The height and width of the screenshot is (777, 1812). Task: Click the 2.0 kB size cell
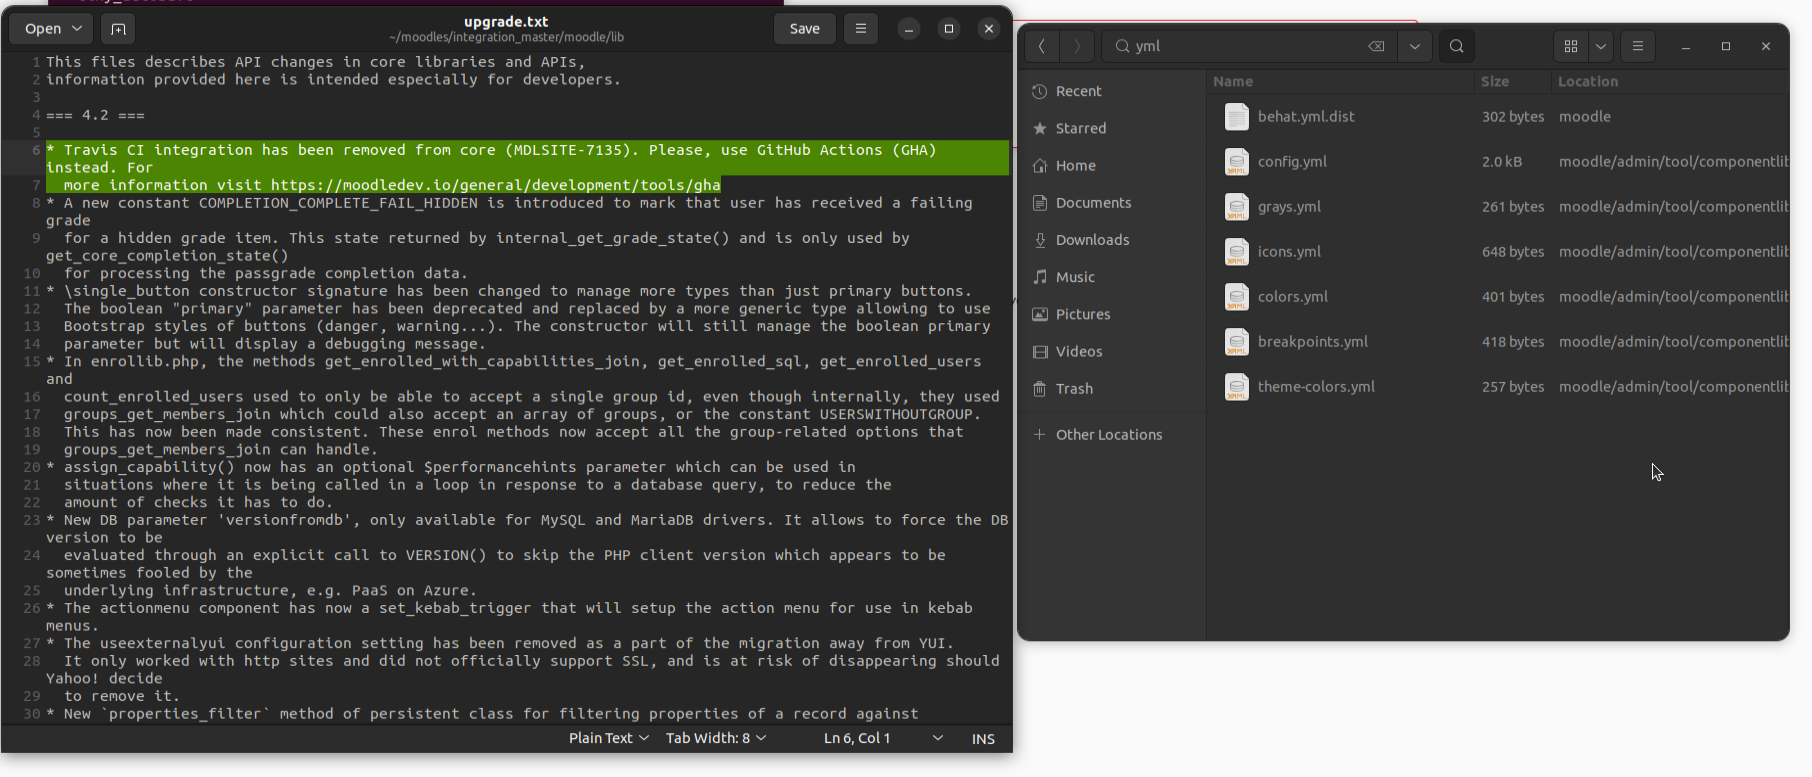point(1502,161)
